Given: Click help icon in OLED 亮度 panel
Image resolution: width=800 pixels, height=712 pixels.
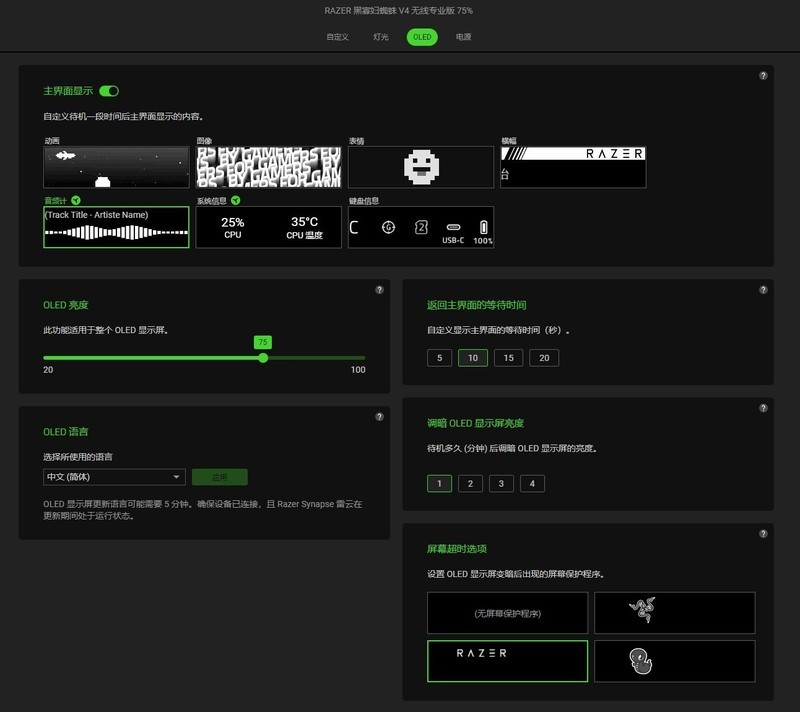Looking at the screenshot, I should tap(380, 290).
